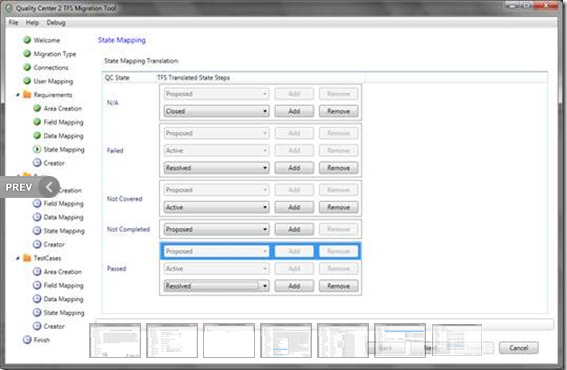Click the Finish step clock icon

(x=27, y=340)
